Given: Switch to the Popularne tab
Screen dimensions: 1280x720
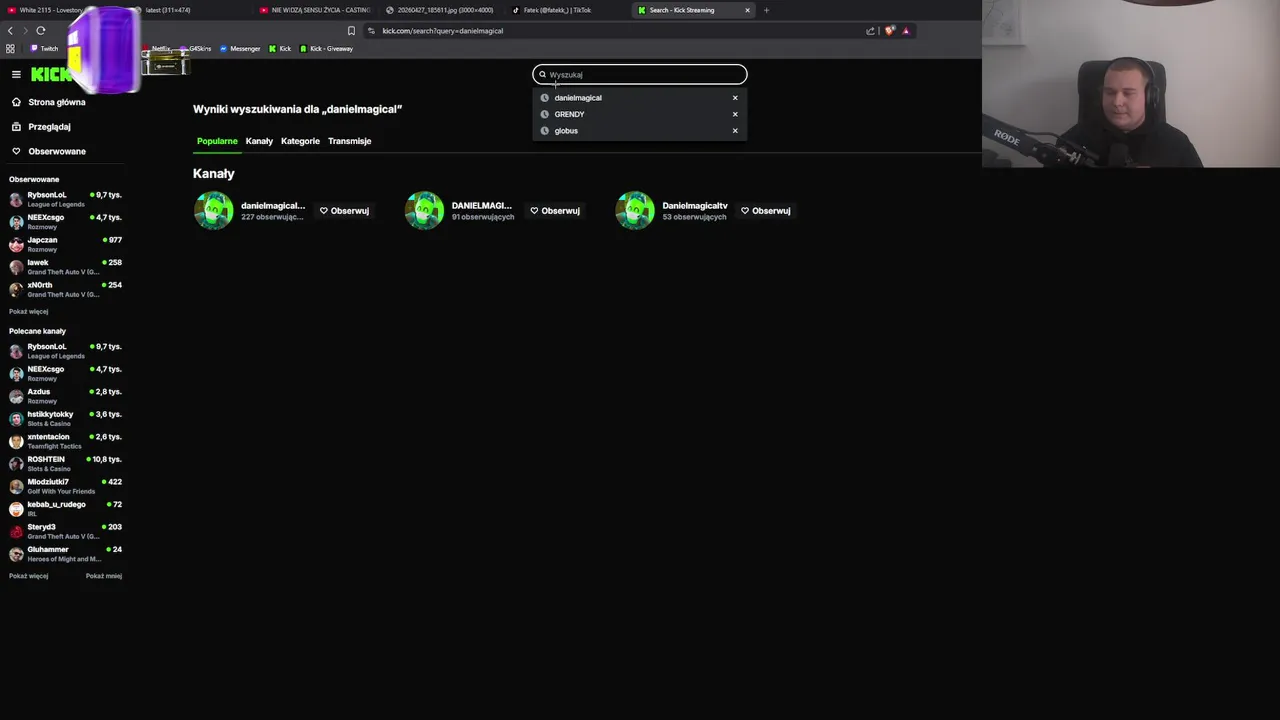Looking at the screenshot, I should click(217, 141).
